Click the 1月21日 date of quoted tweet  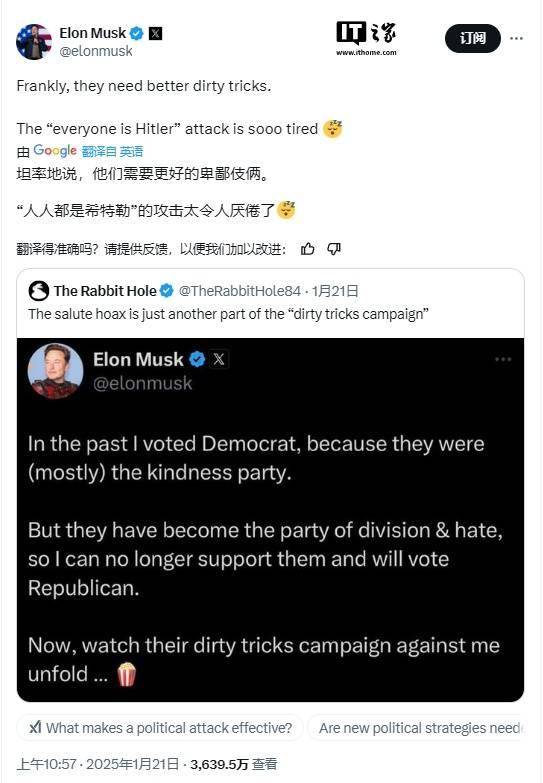tap(335, 291)
